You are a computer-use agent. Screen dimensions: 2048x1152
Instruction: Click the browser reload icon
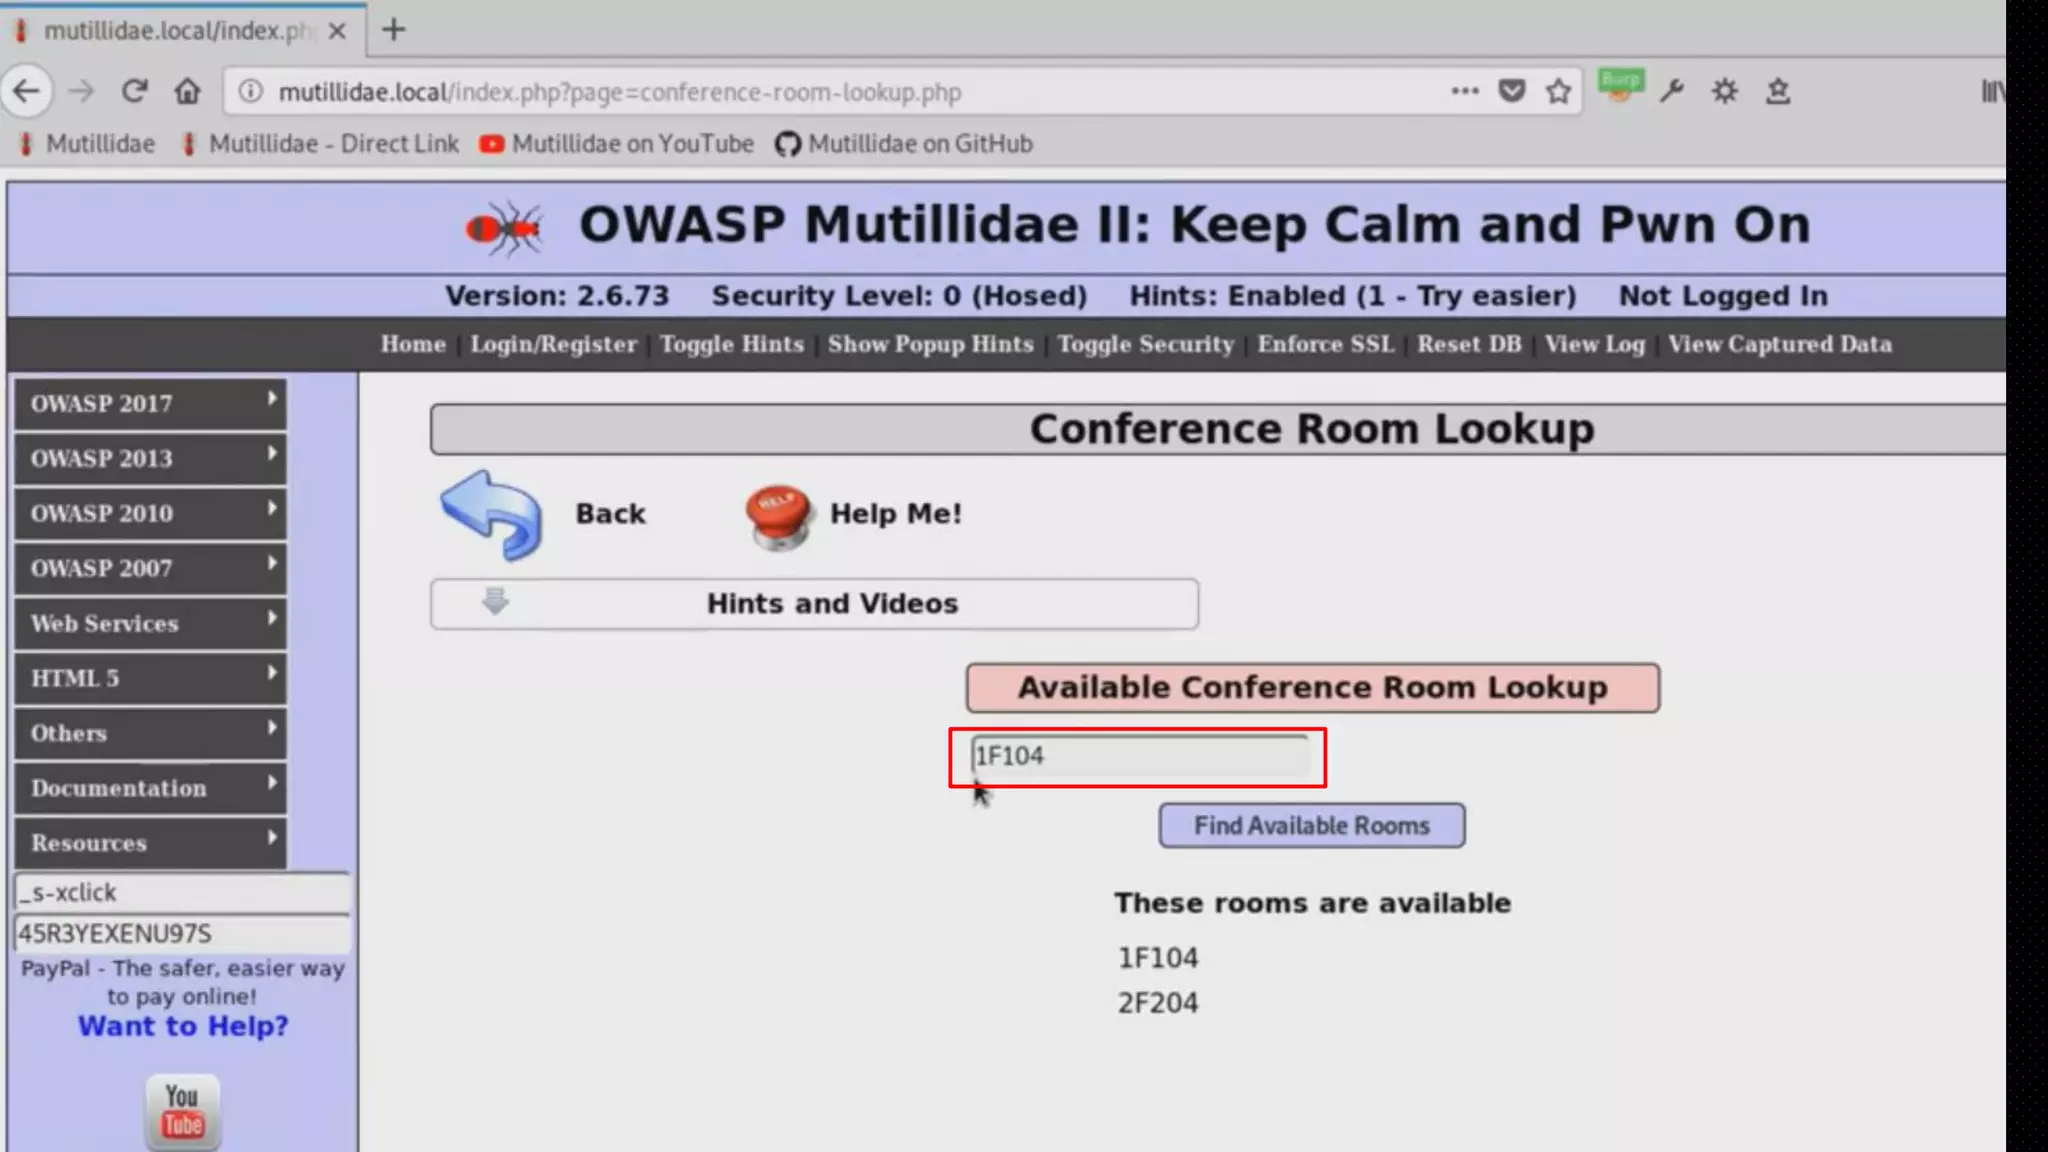pyautogui.click(x=134, y=92)
